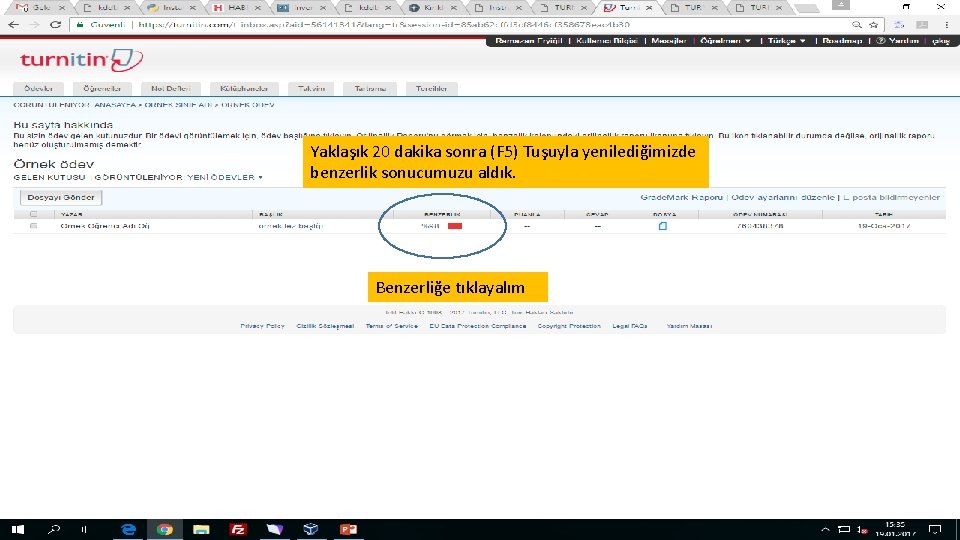Image resolution: width=960 pixels, height=540 pixels.
Task: Click the taskbar clock showing 15:35
Action: pyautogui.click(x=895, y=529)
